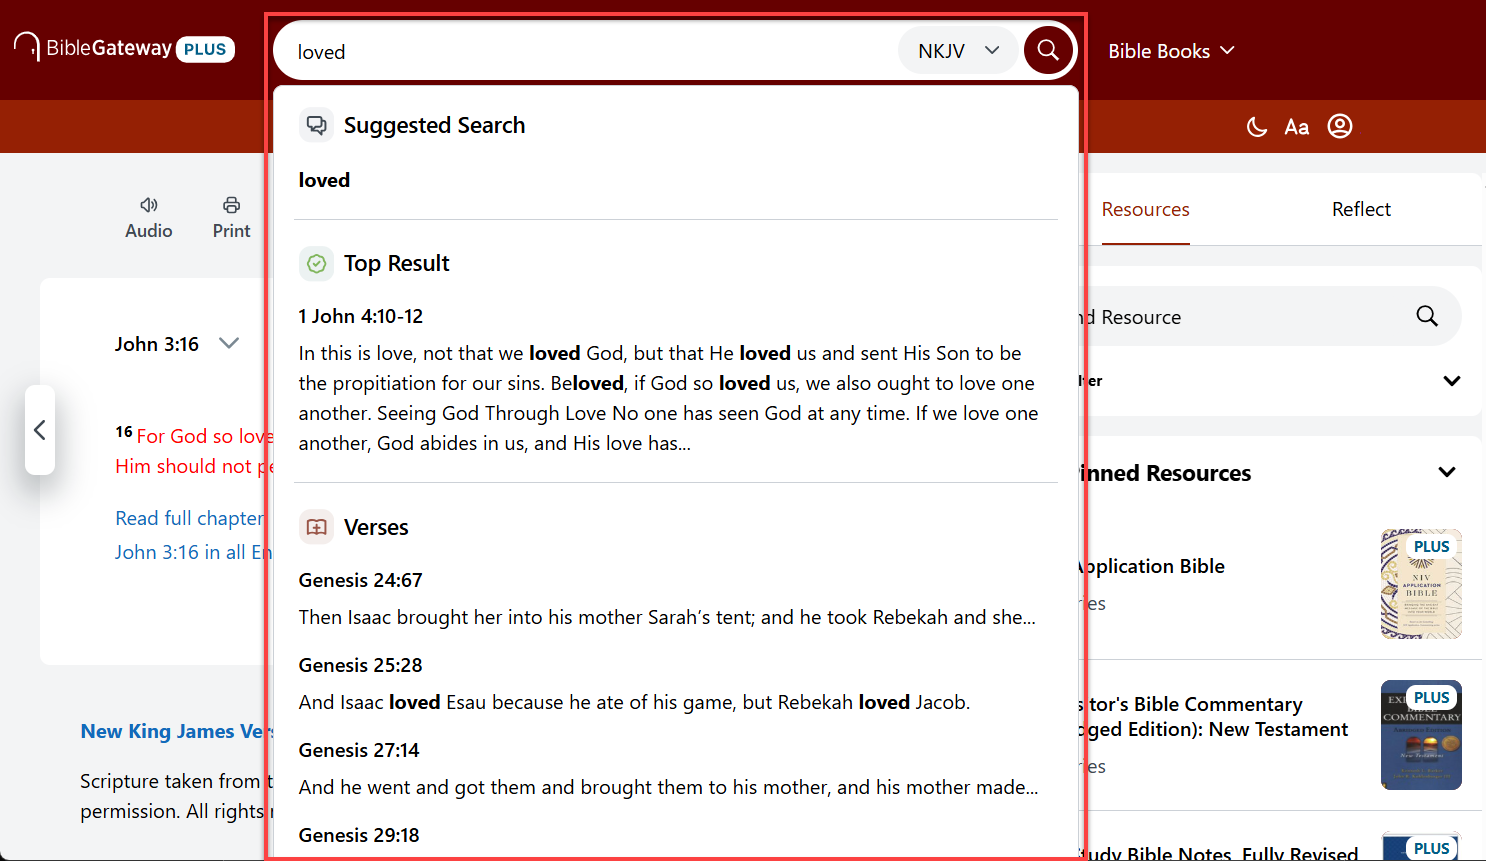The image size is (1486, 861).
Task: Expand the John 3:16 passage dropdown
Action: click(229, 343)
